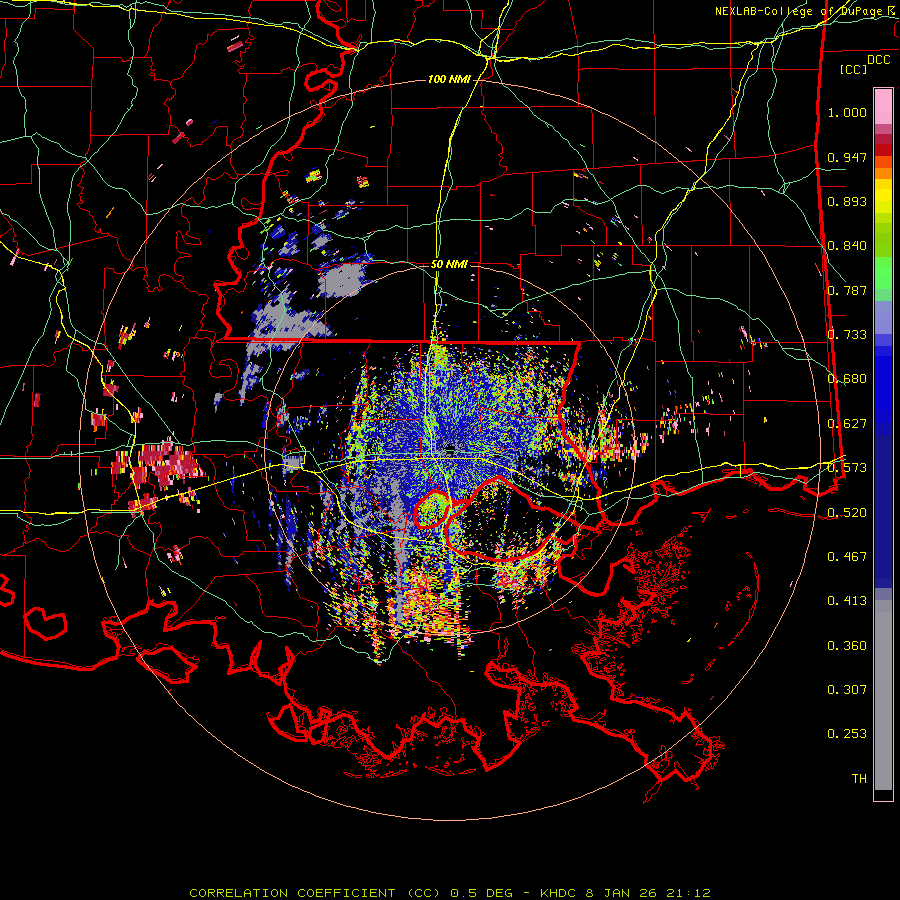Click the 0.627 legend value
Viewport: 900px width, 900px height.
[x=847, y=424]
